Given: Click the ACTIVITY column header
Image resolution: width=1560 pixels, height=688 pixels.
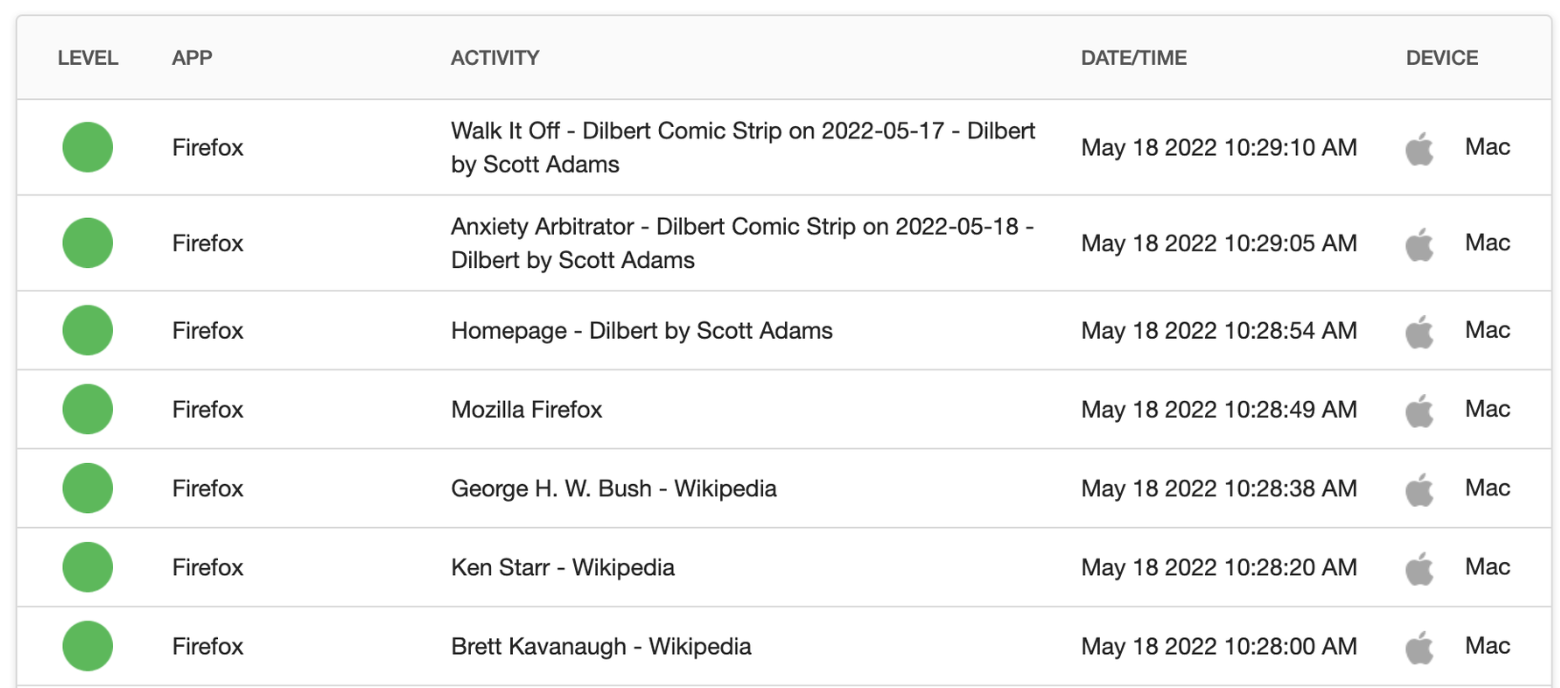Looking at the screenshot, I should (x=495, y=58).
